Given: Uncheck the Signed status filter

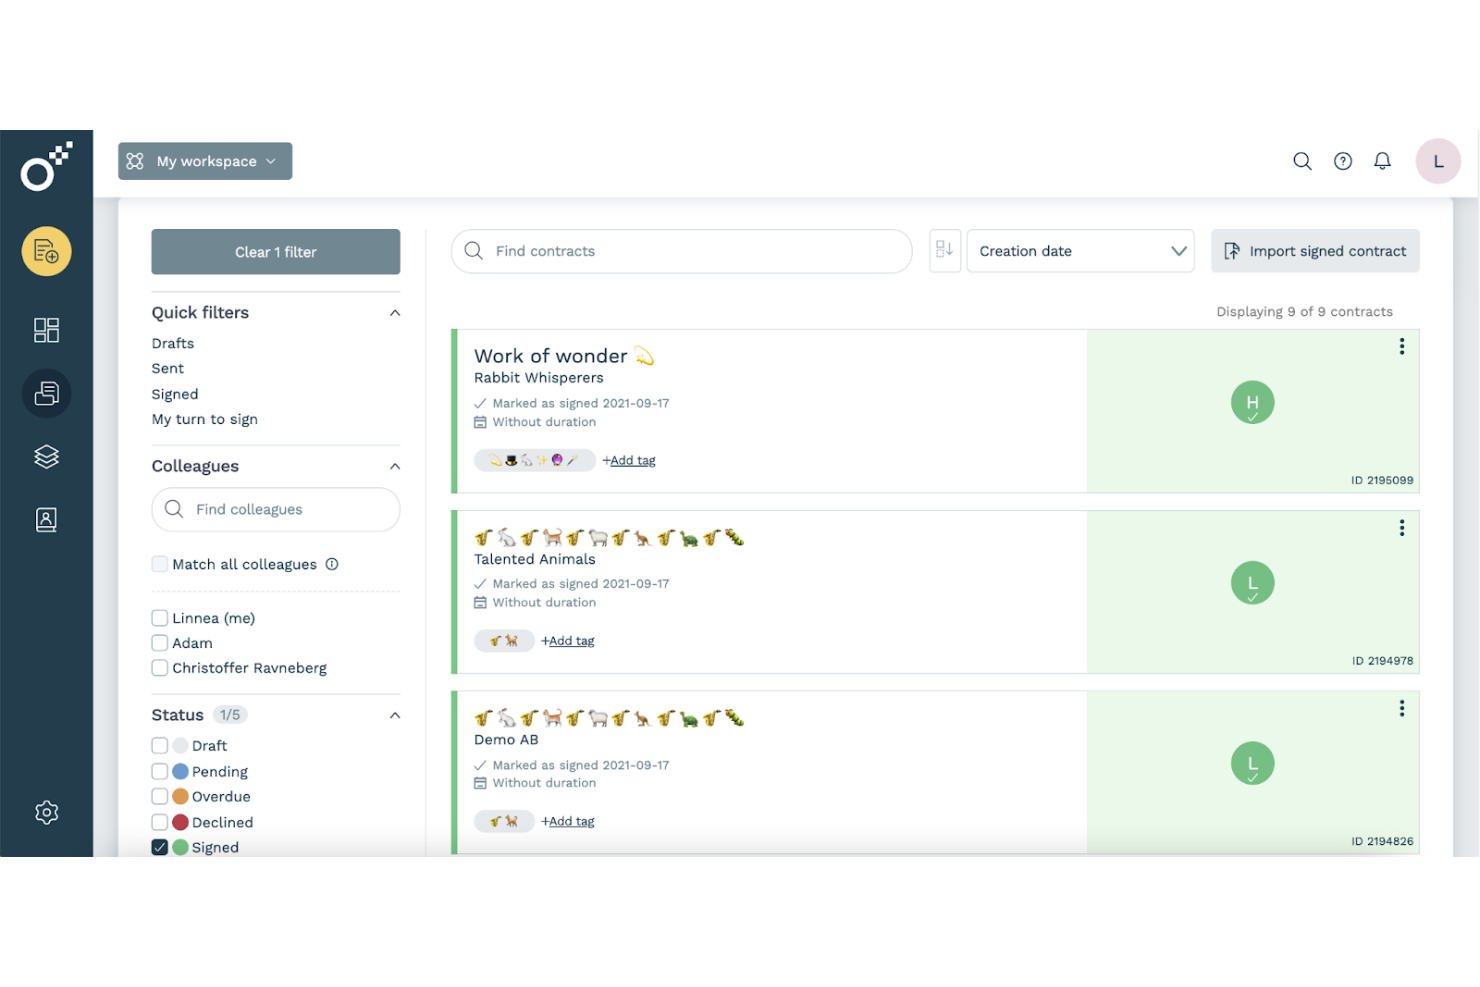Looking at the screenshot, I should (x=159, y=846).
